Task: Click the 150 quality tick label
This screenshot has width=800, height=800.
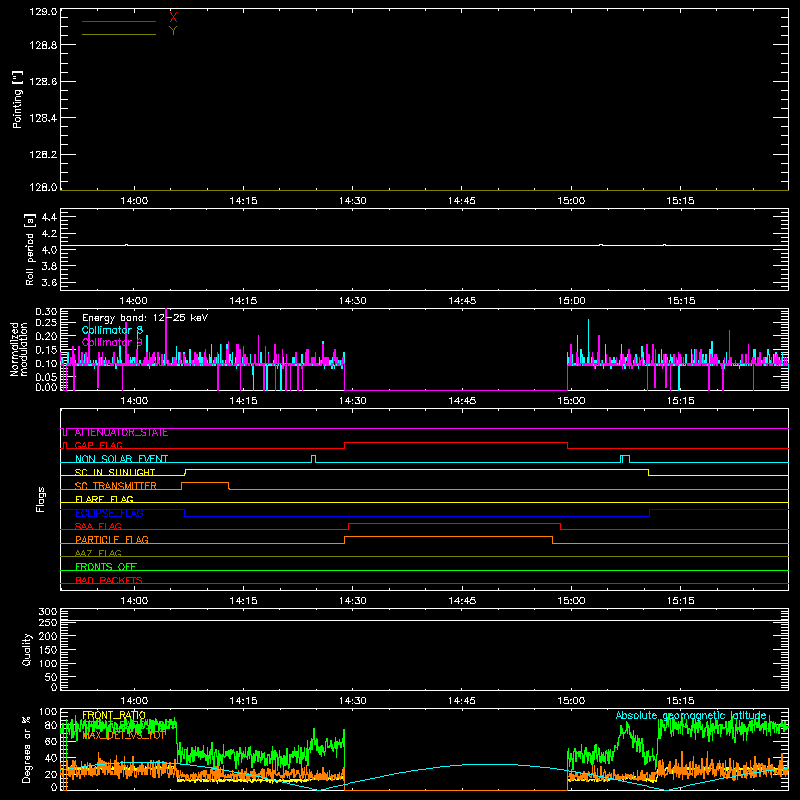Action: 48,650
